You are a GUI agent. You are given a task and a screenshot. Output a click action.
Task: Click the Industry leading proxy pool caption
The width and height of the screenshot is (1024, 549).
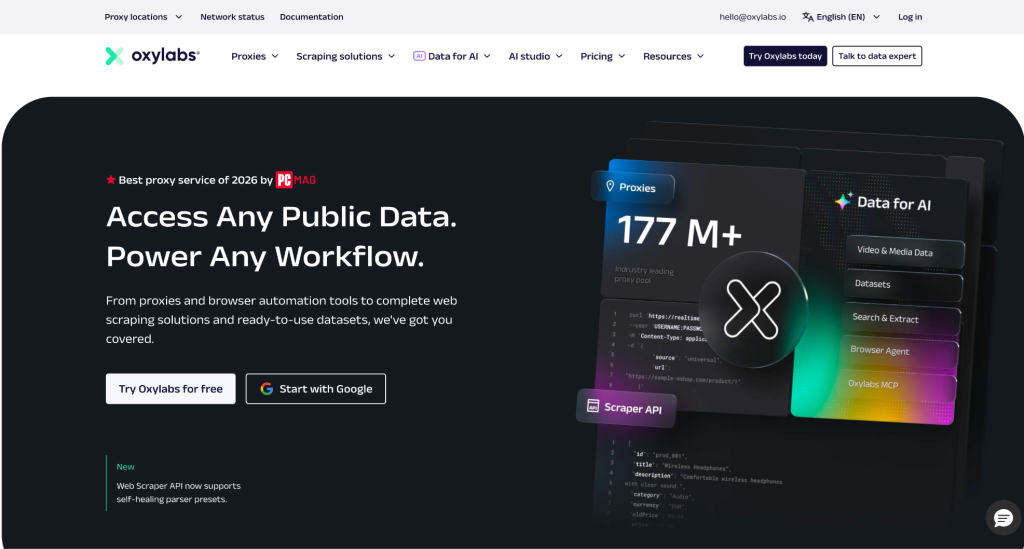[644, 275]
